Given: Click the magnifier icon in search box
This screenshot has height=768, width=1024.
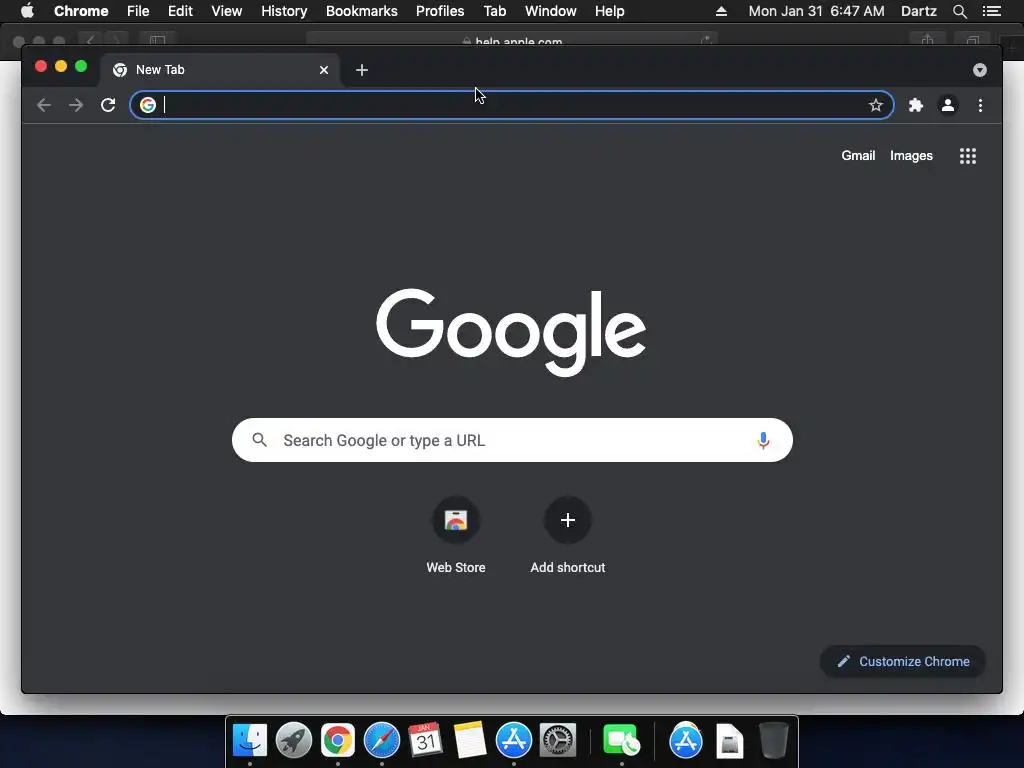Looking at the screenshot, I should coord(259,440).
